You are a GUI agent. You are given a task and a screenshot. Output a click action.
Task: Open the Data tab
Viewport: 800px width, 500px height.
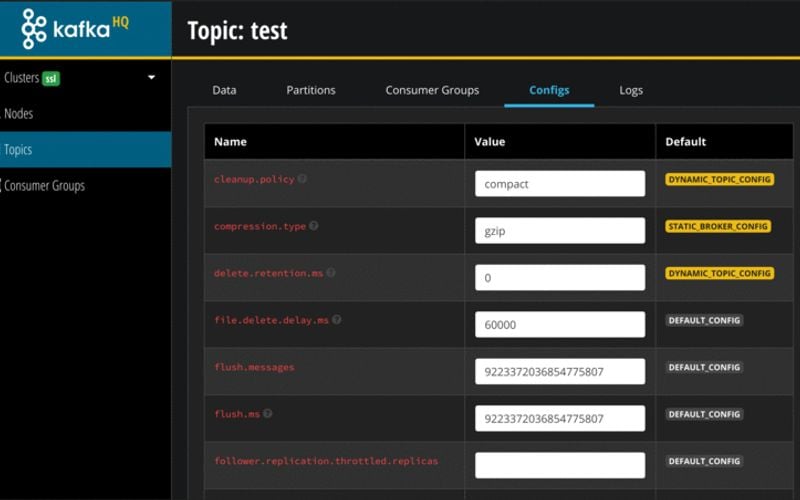[224, 90]
